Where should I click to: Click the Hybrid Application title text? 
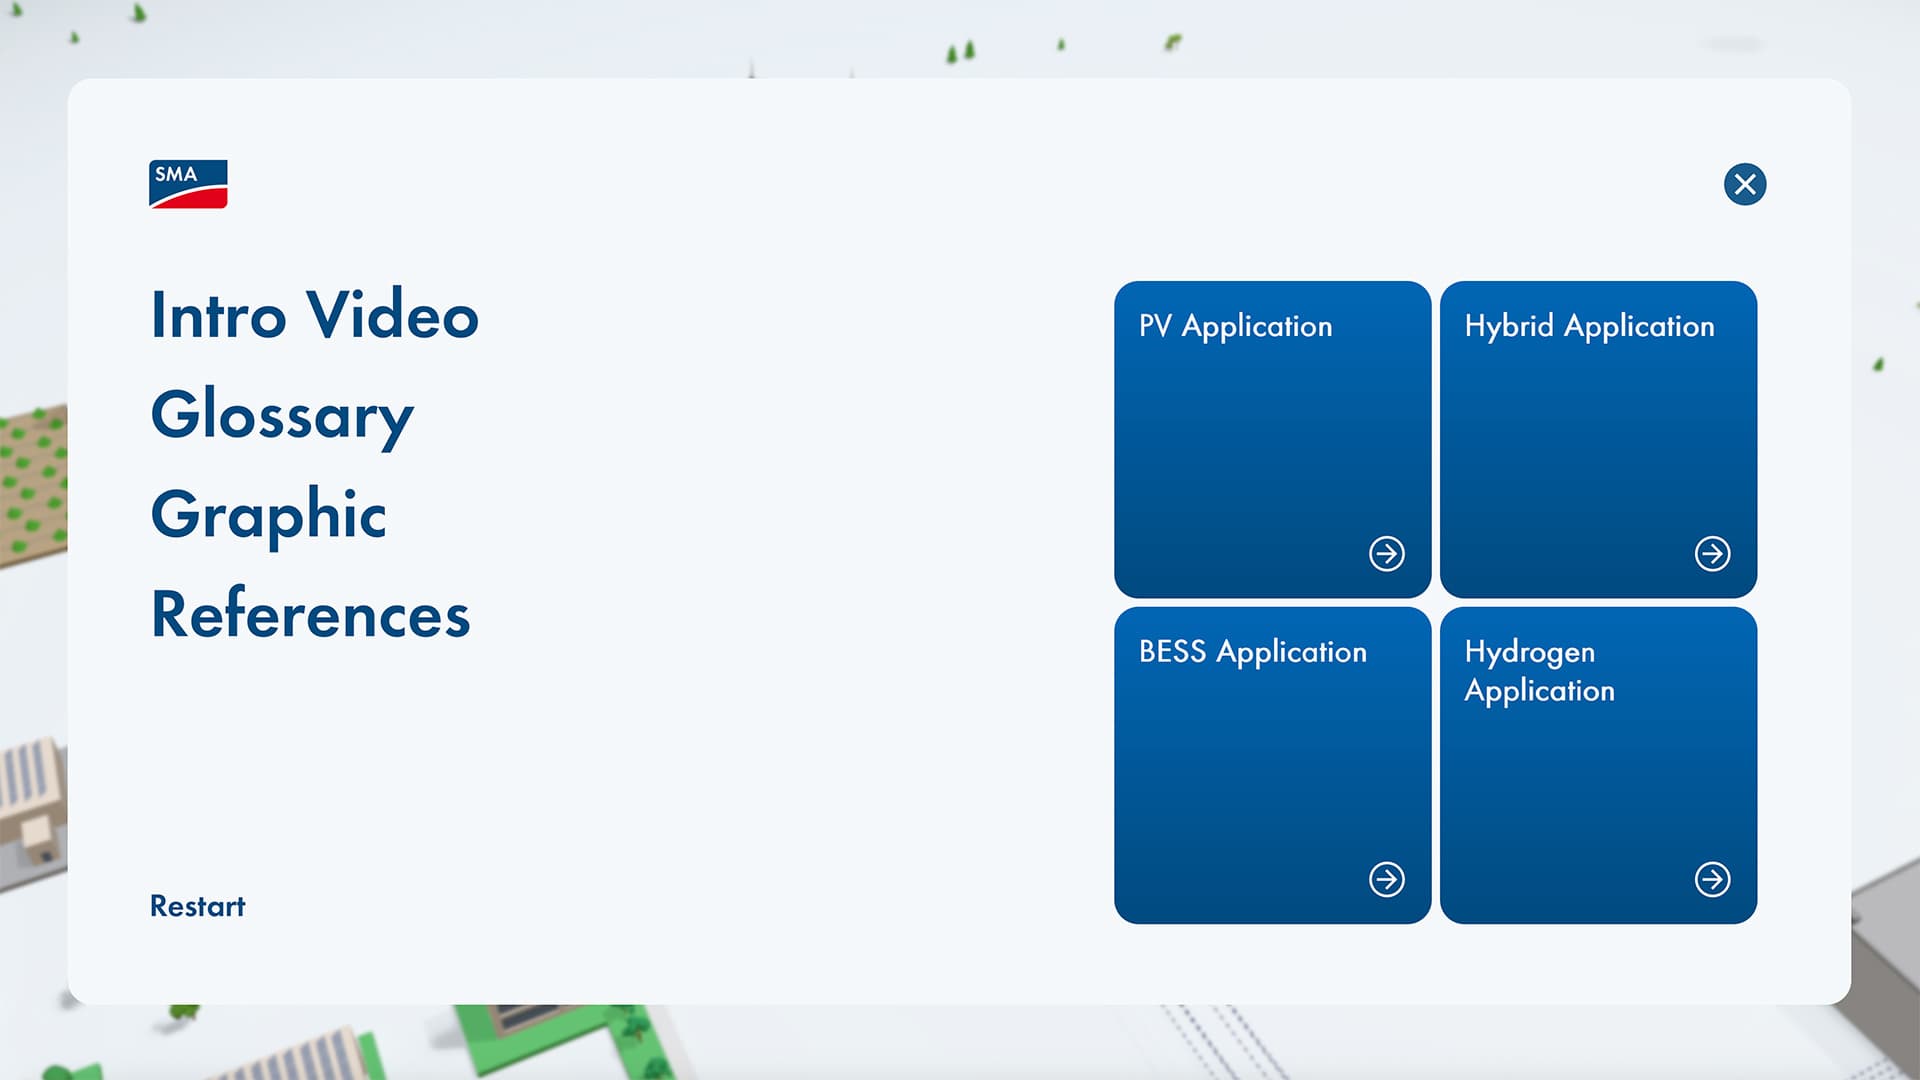click(x=1589, y=326)
